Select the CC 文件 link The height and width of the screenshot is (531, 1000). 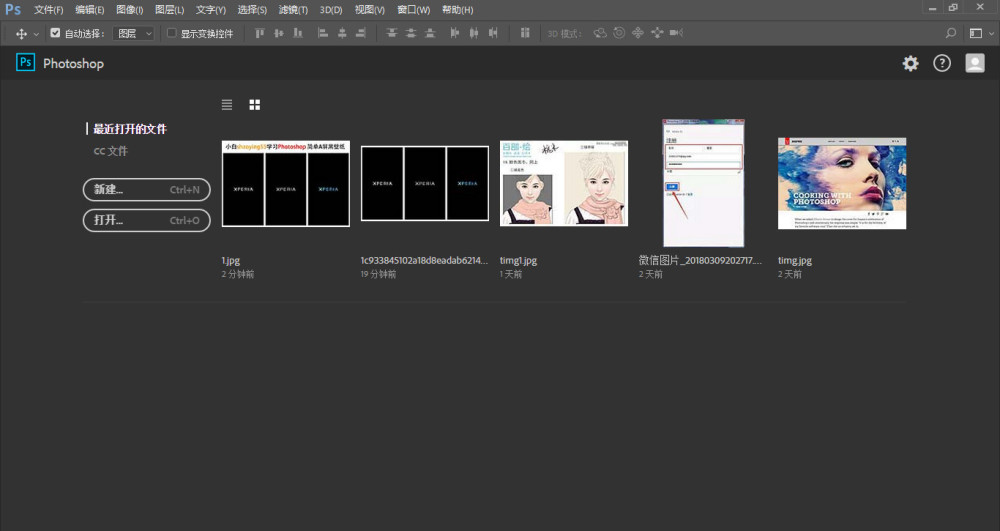pos(111,151)
